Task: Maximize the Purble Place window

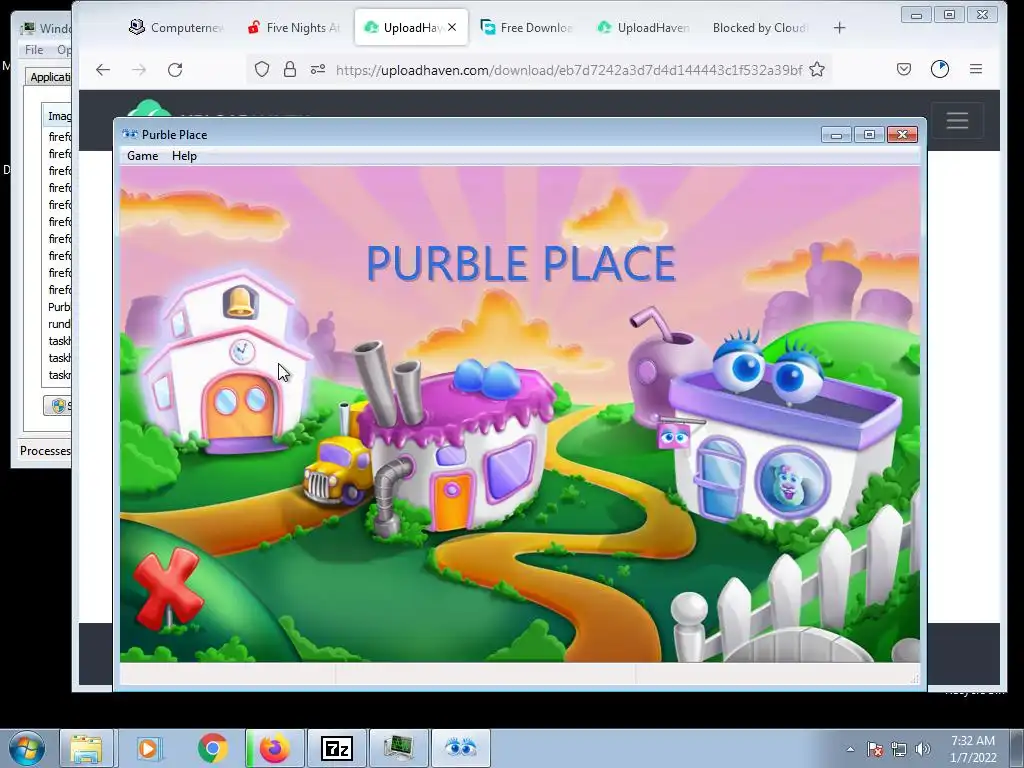Action: pos(869,135)
